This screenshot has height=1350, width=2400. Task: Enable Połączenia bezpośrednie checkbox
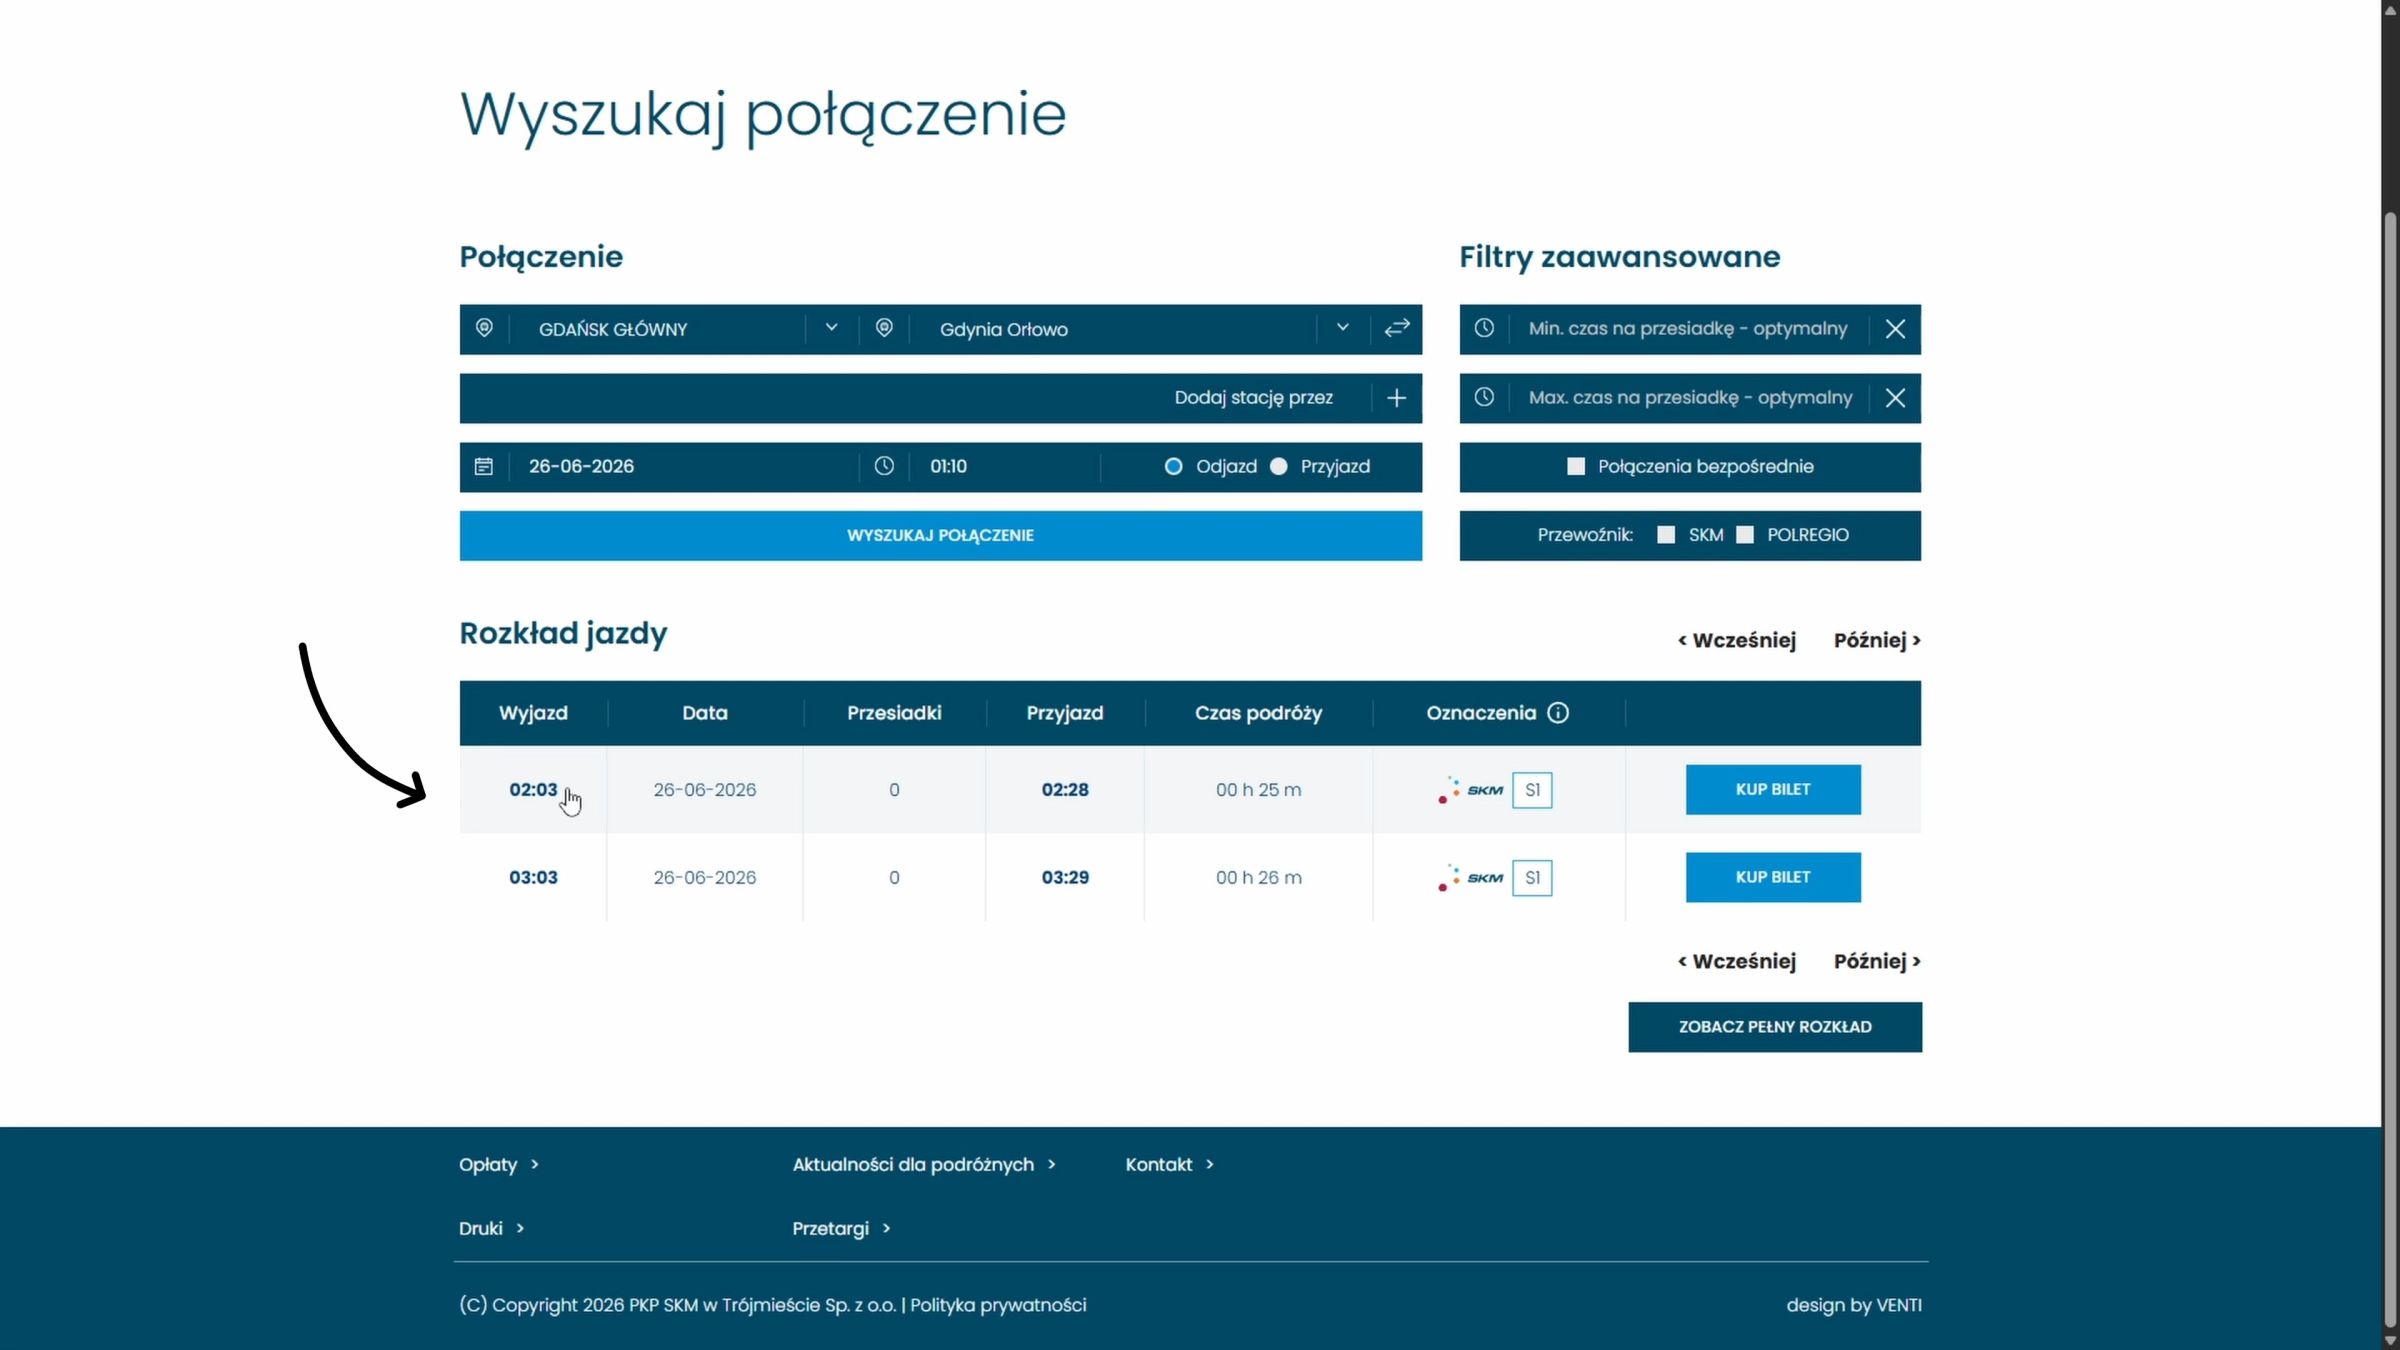(x=1576, y=466)
